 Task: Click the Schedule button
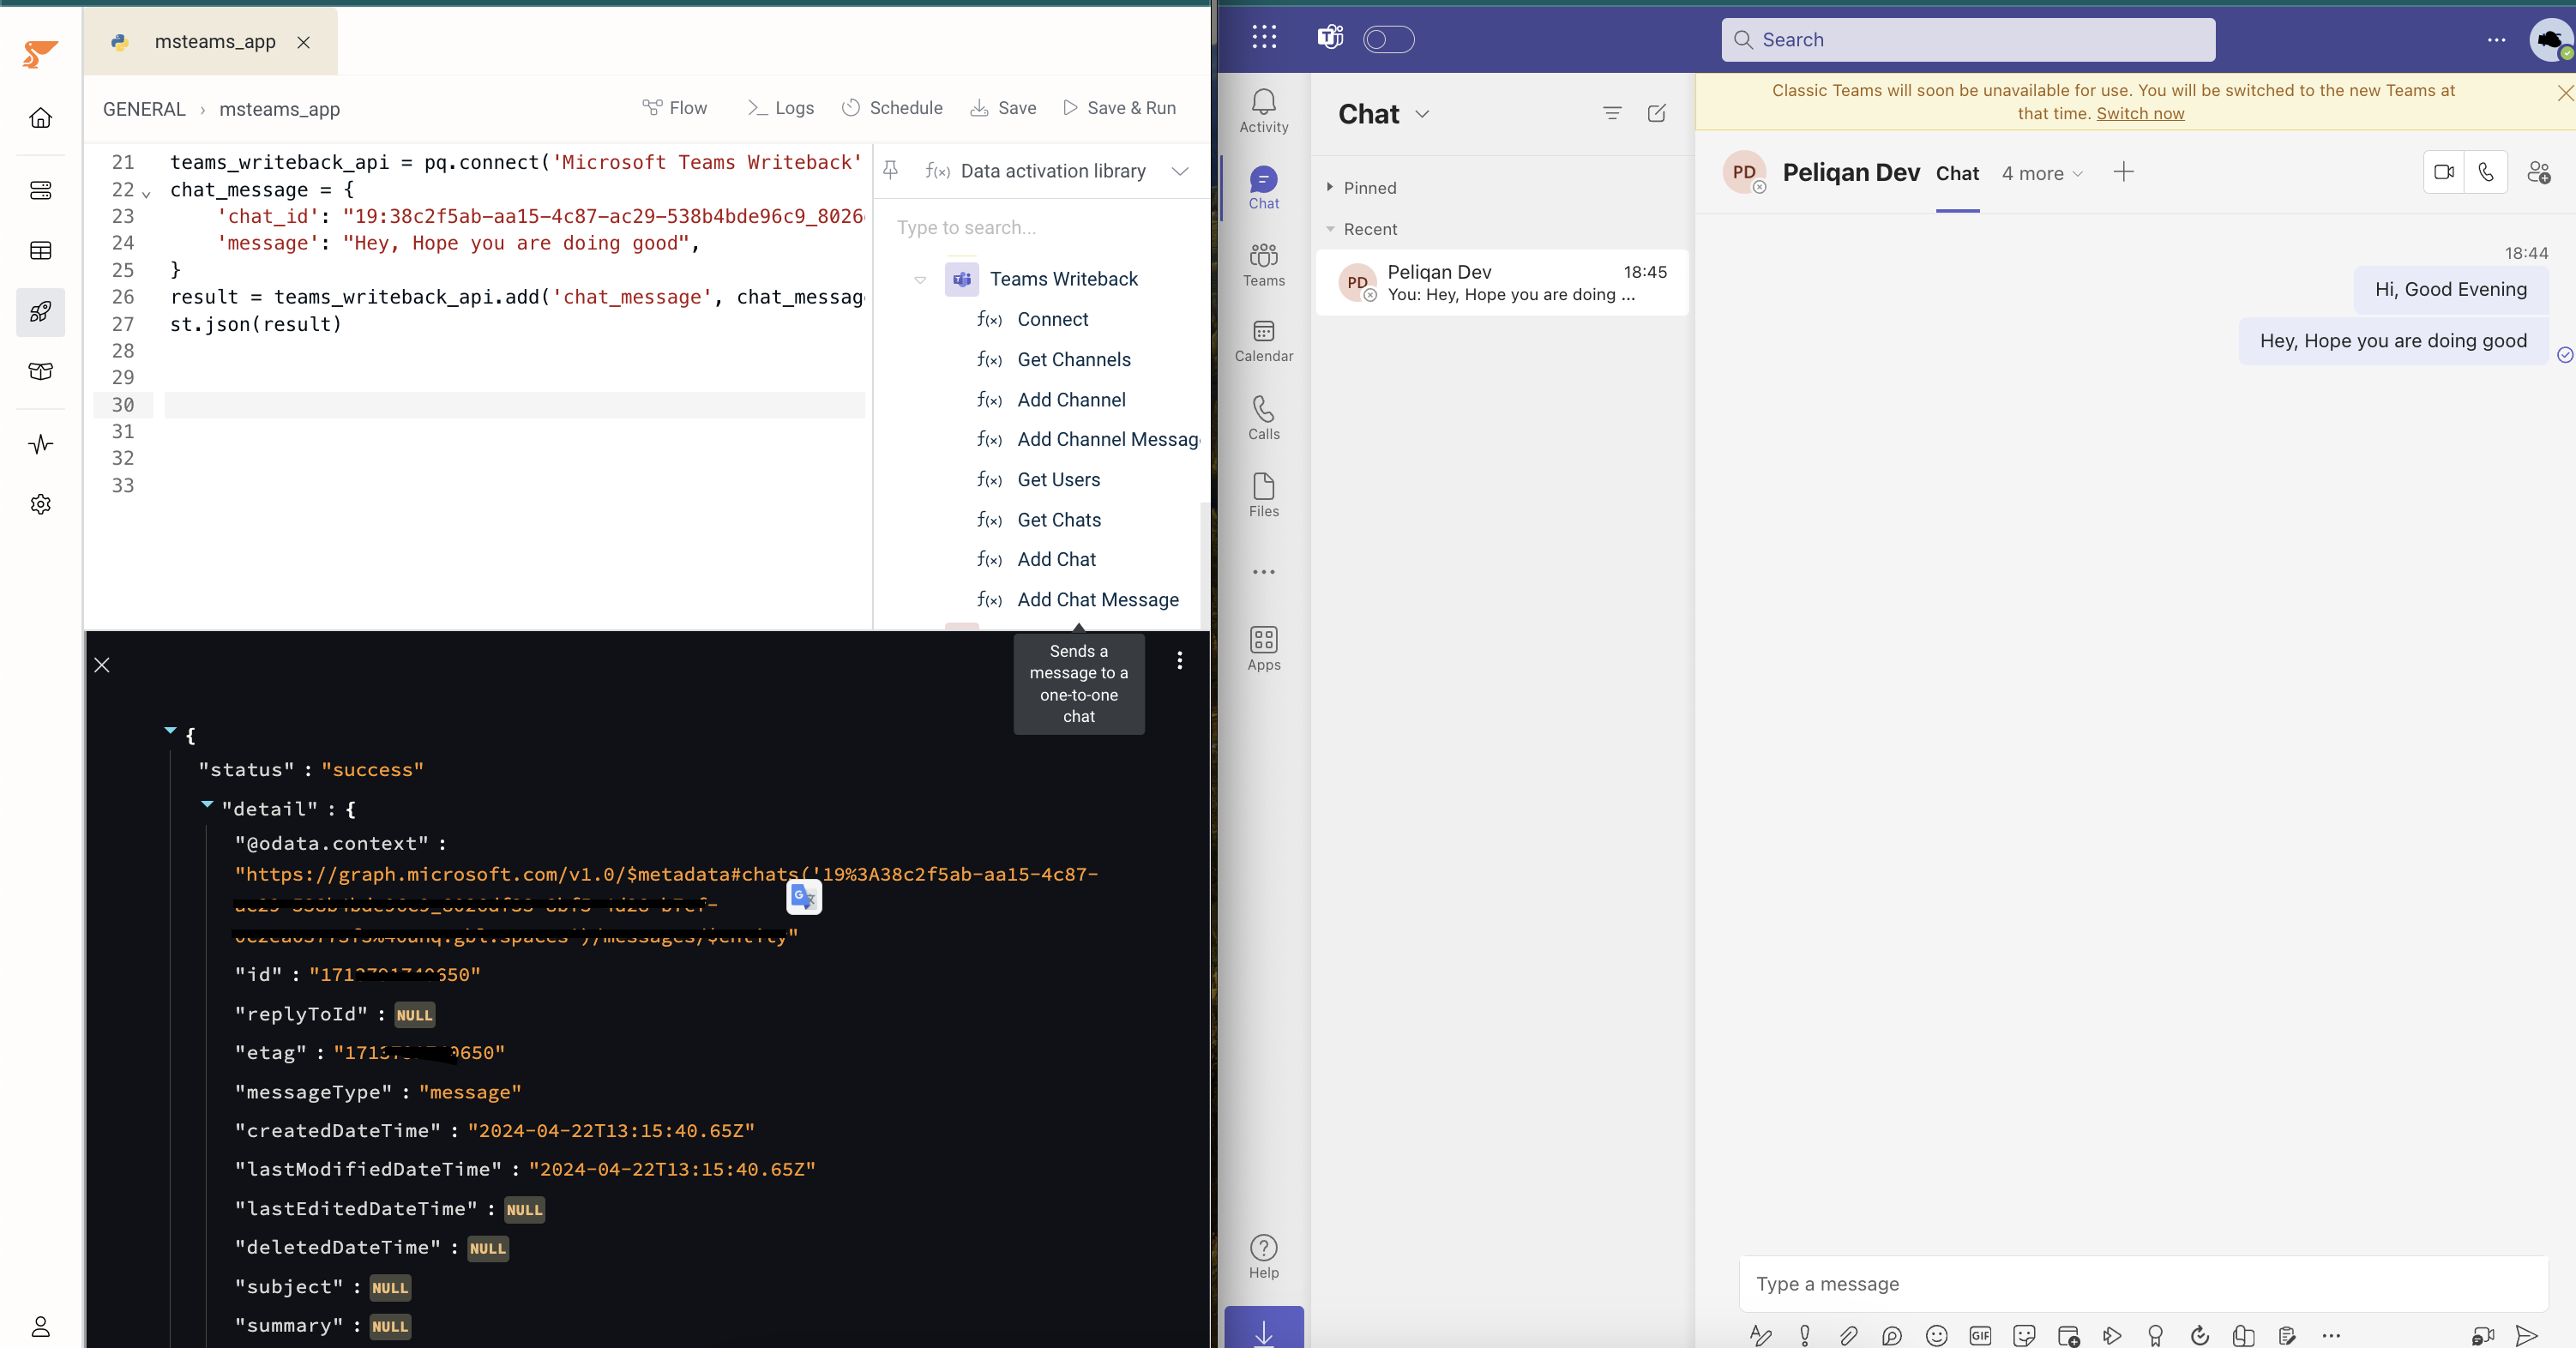[892, 108]
